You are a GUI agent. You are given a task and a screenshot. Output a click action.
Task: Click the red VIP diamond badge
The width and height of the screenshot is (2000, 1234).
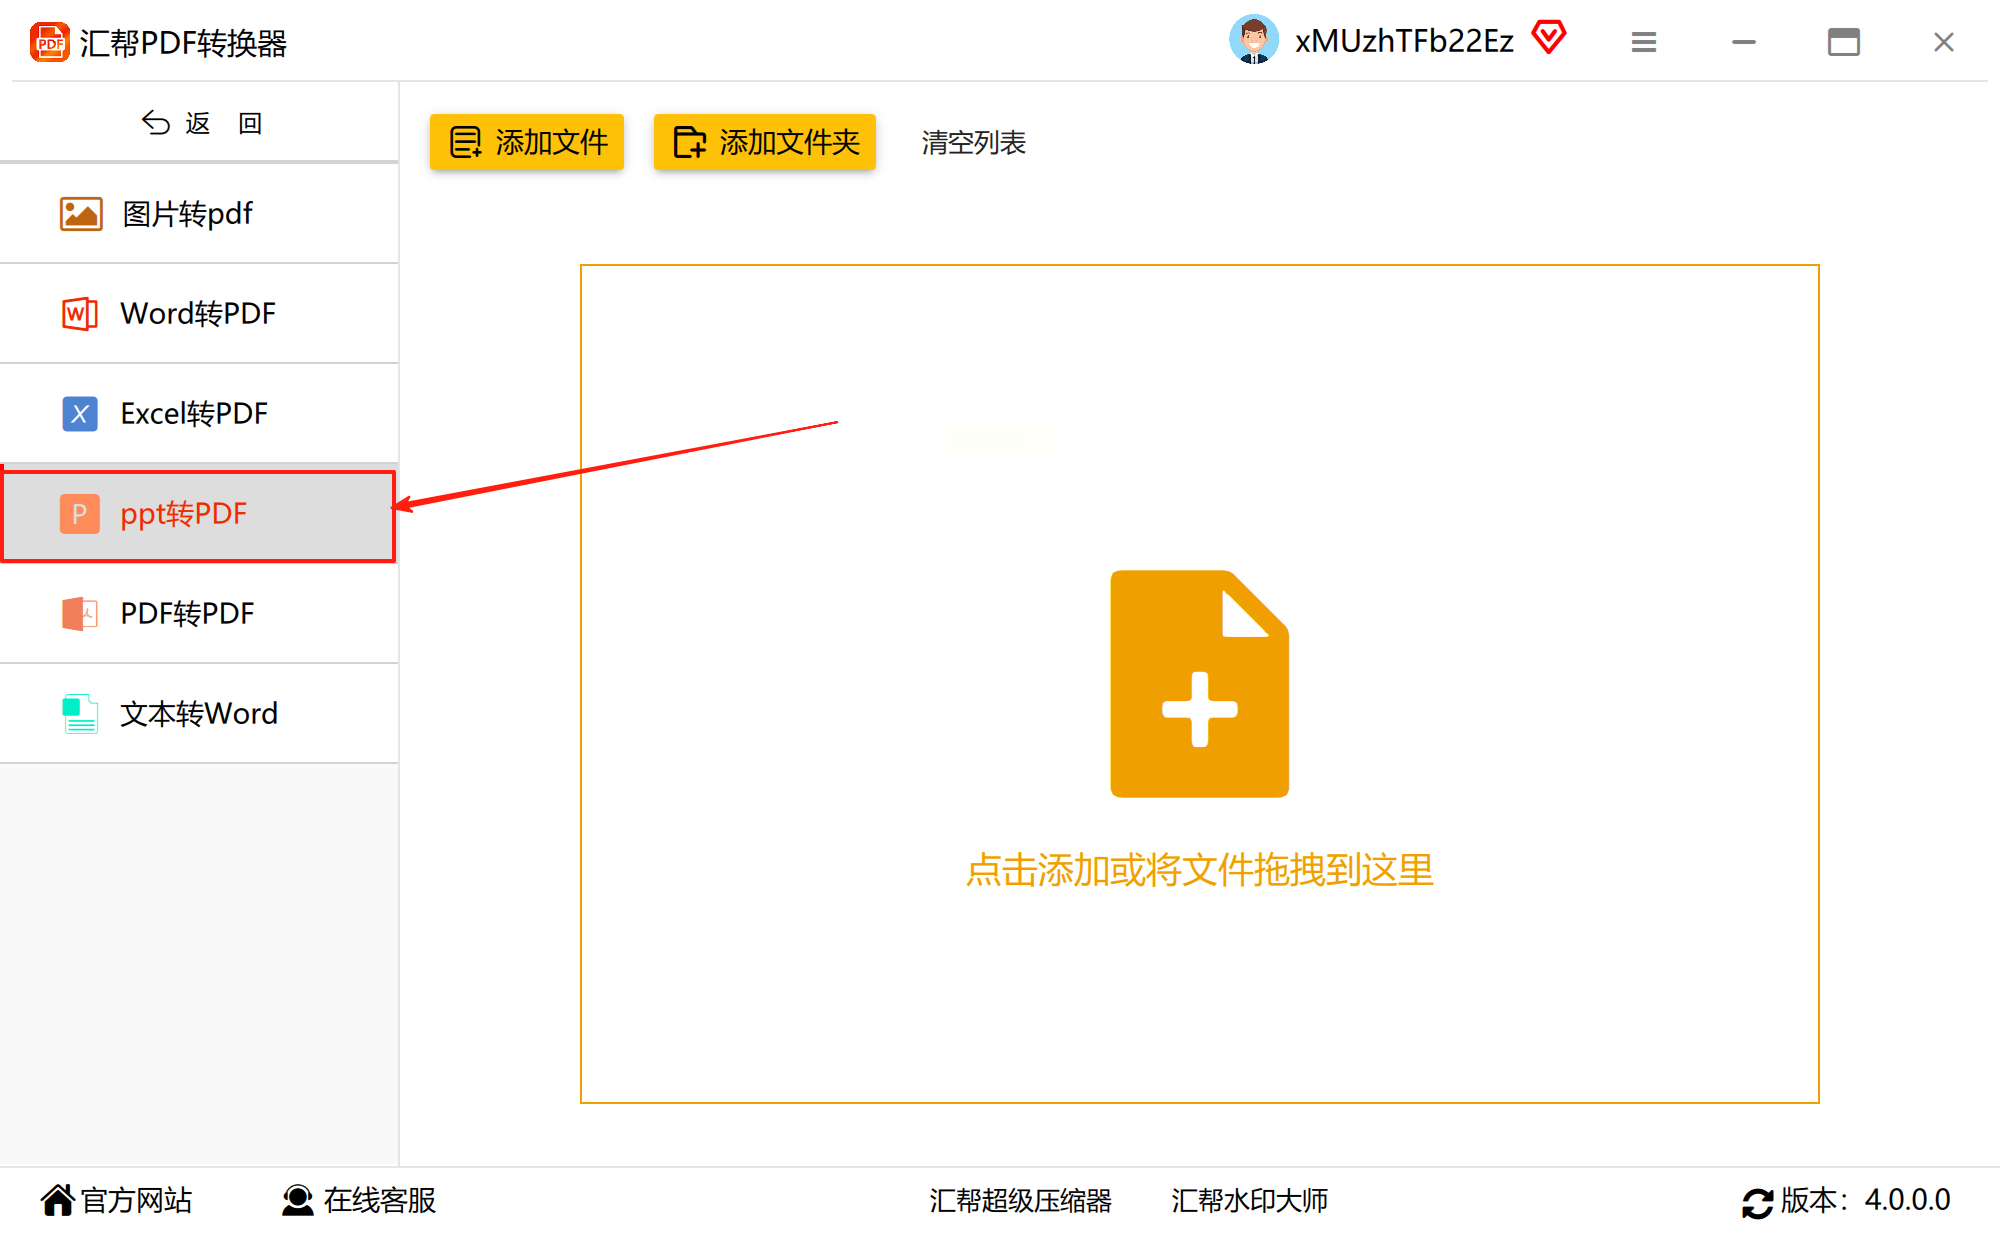point(1548,38)
